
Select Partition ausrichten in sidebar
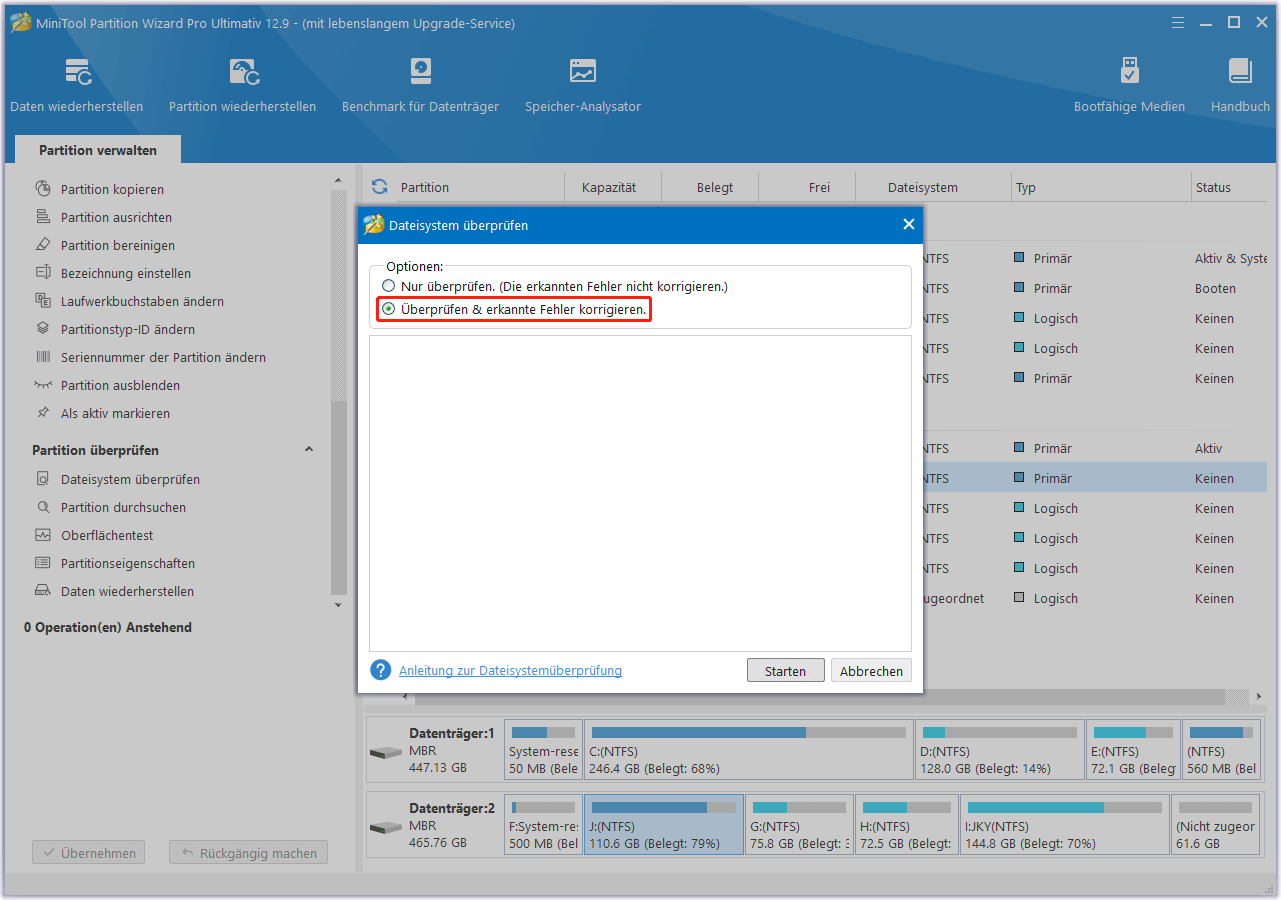point(116,217)
